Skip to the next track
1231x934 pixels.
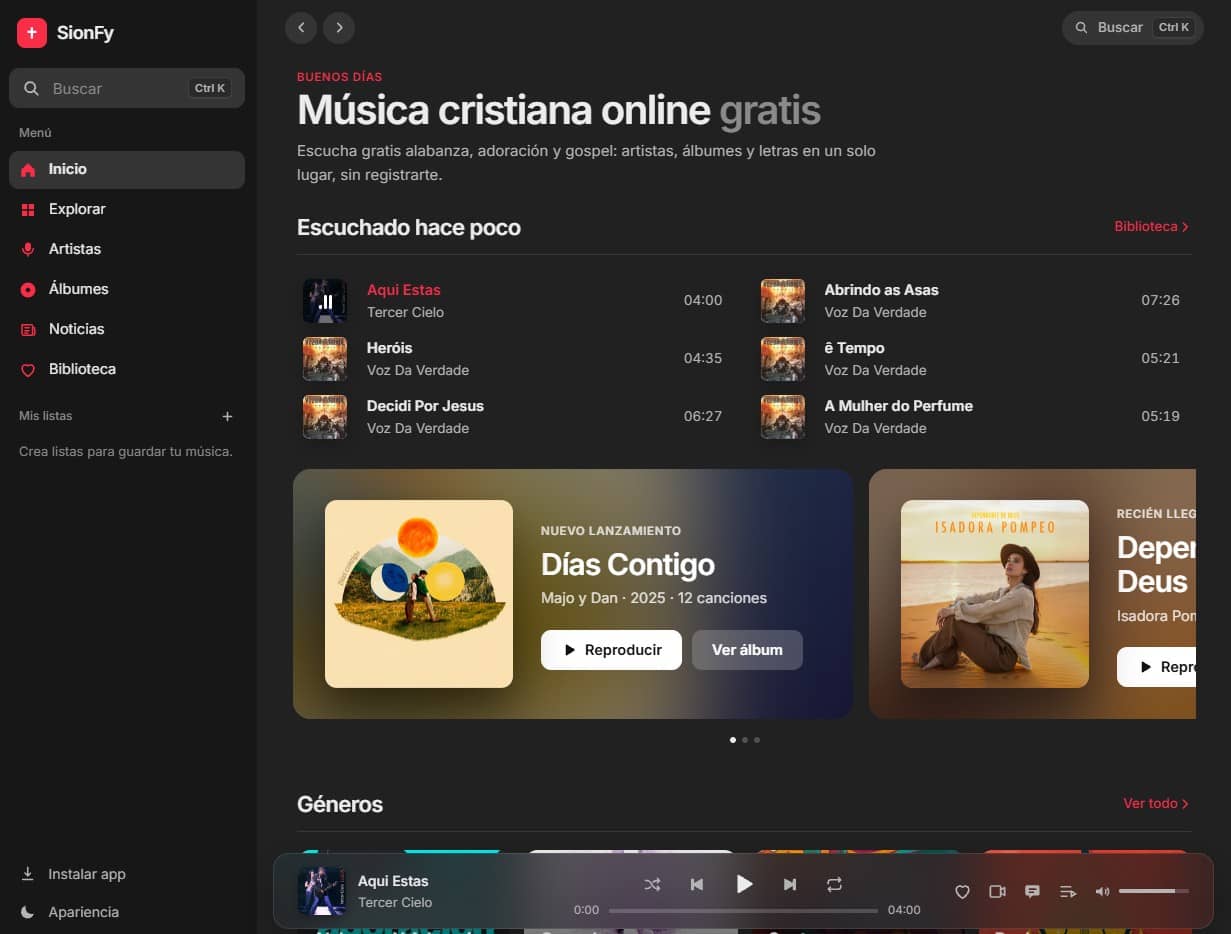tap(790, 885)
